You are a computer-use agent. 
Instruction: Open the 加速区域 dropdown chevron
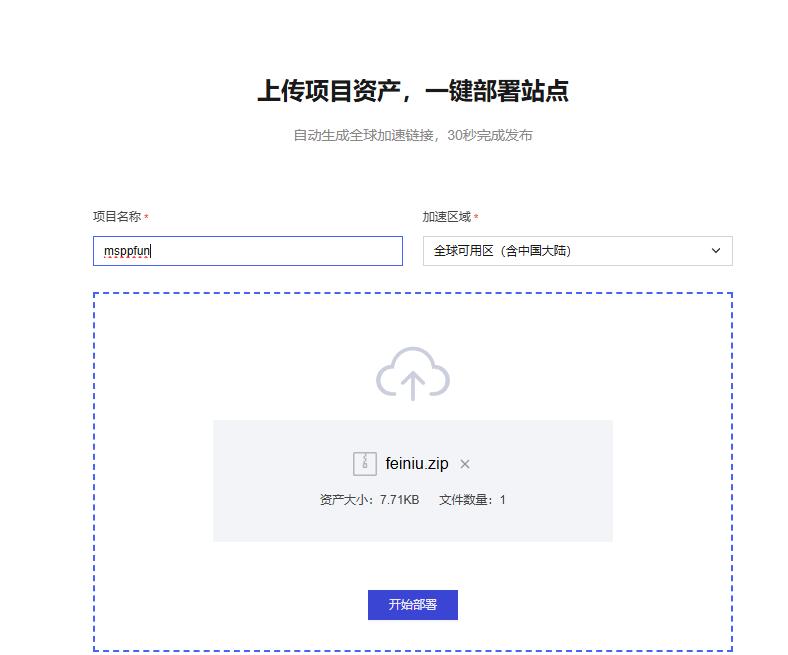point(716,250)
